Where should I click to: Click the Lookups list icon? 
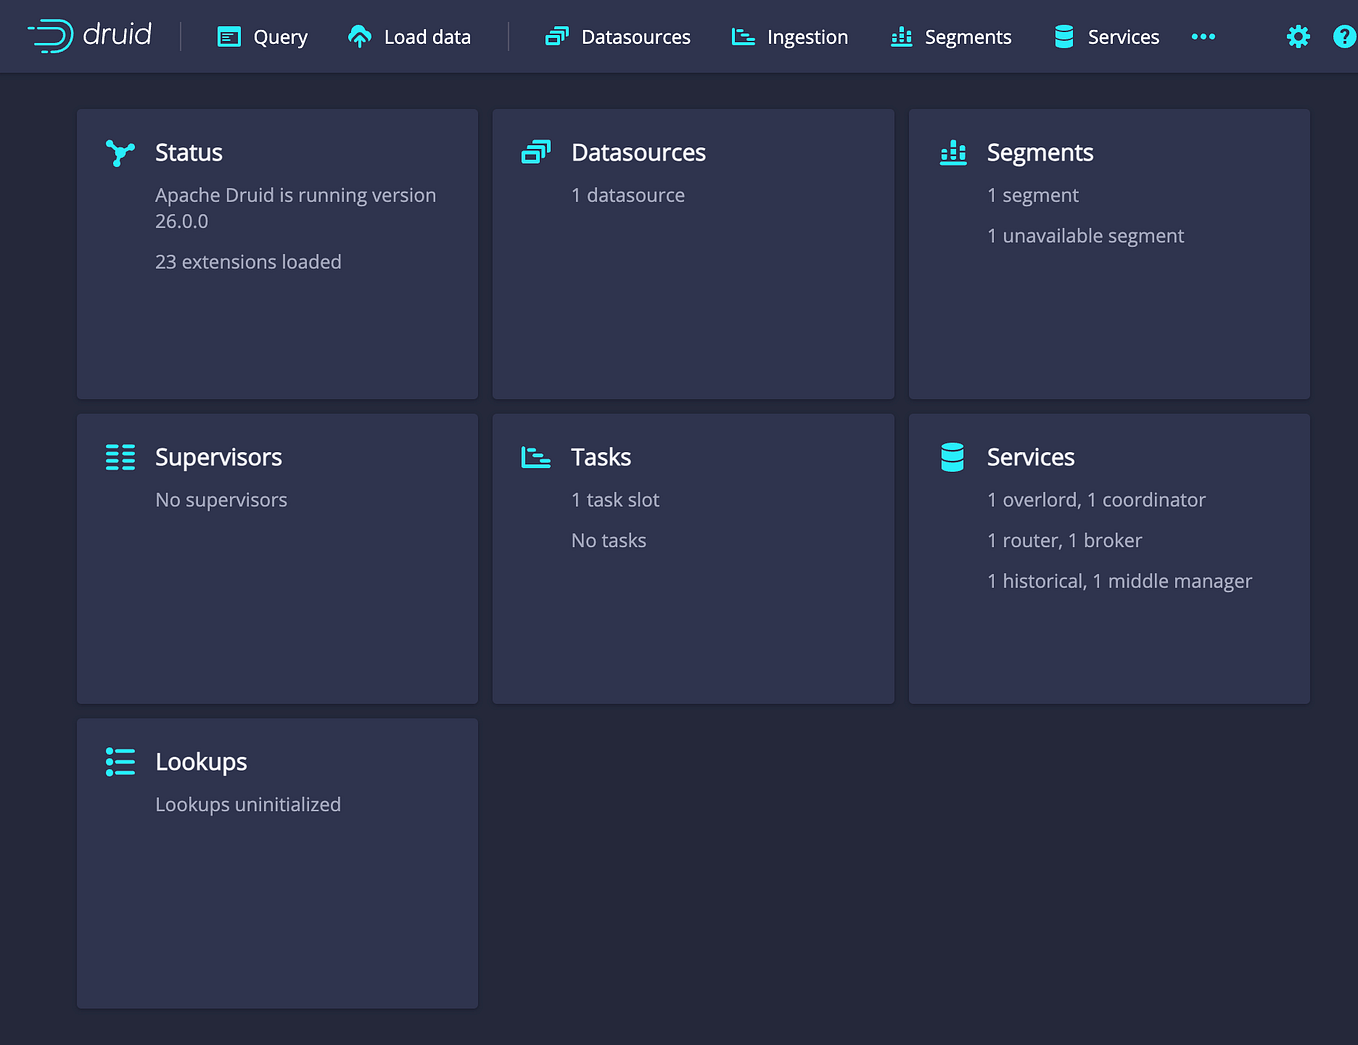pos(120,761)
